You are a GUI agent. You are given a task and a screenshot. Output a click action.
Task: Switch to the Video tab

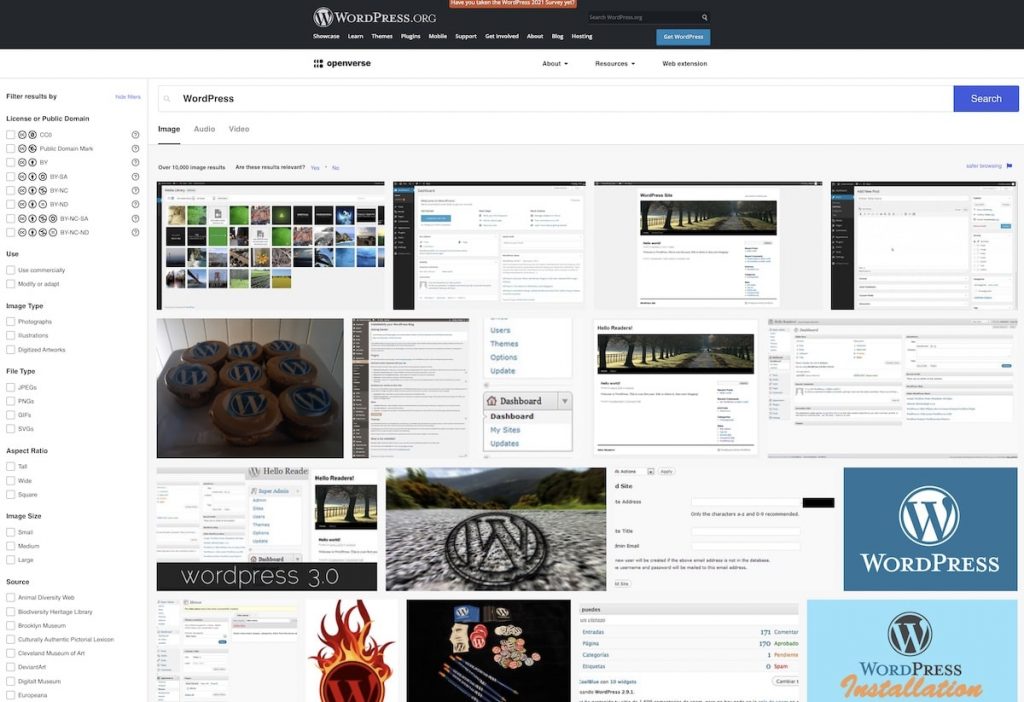[x=239, y=129]
